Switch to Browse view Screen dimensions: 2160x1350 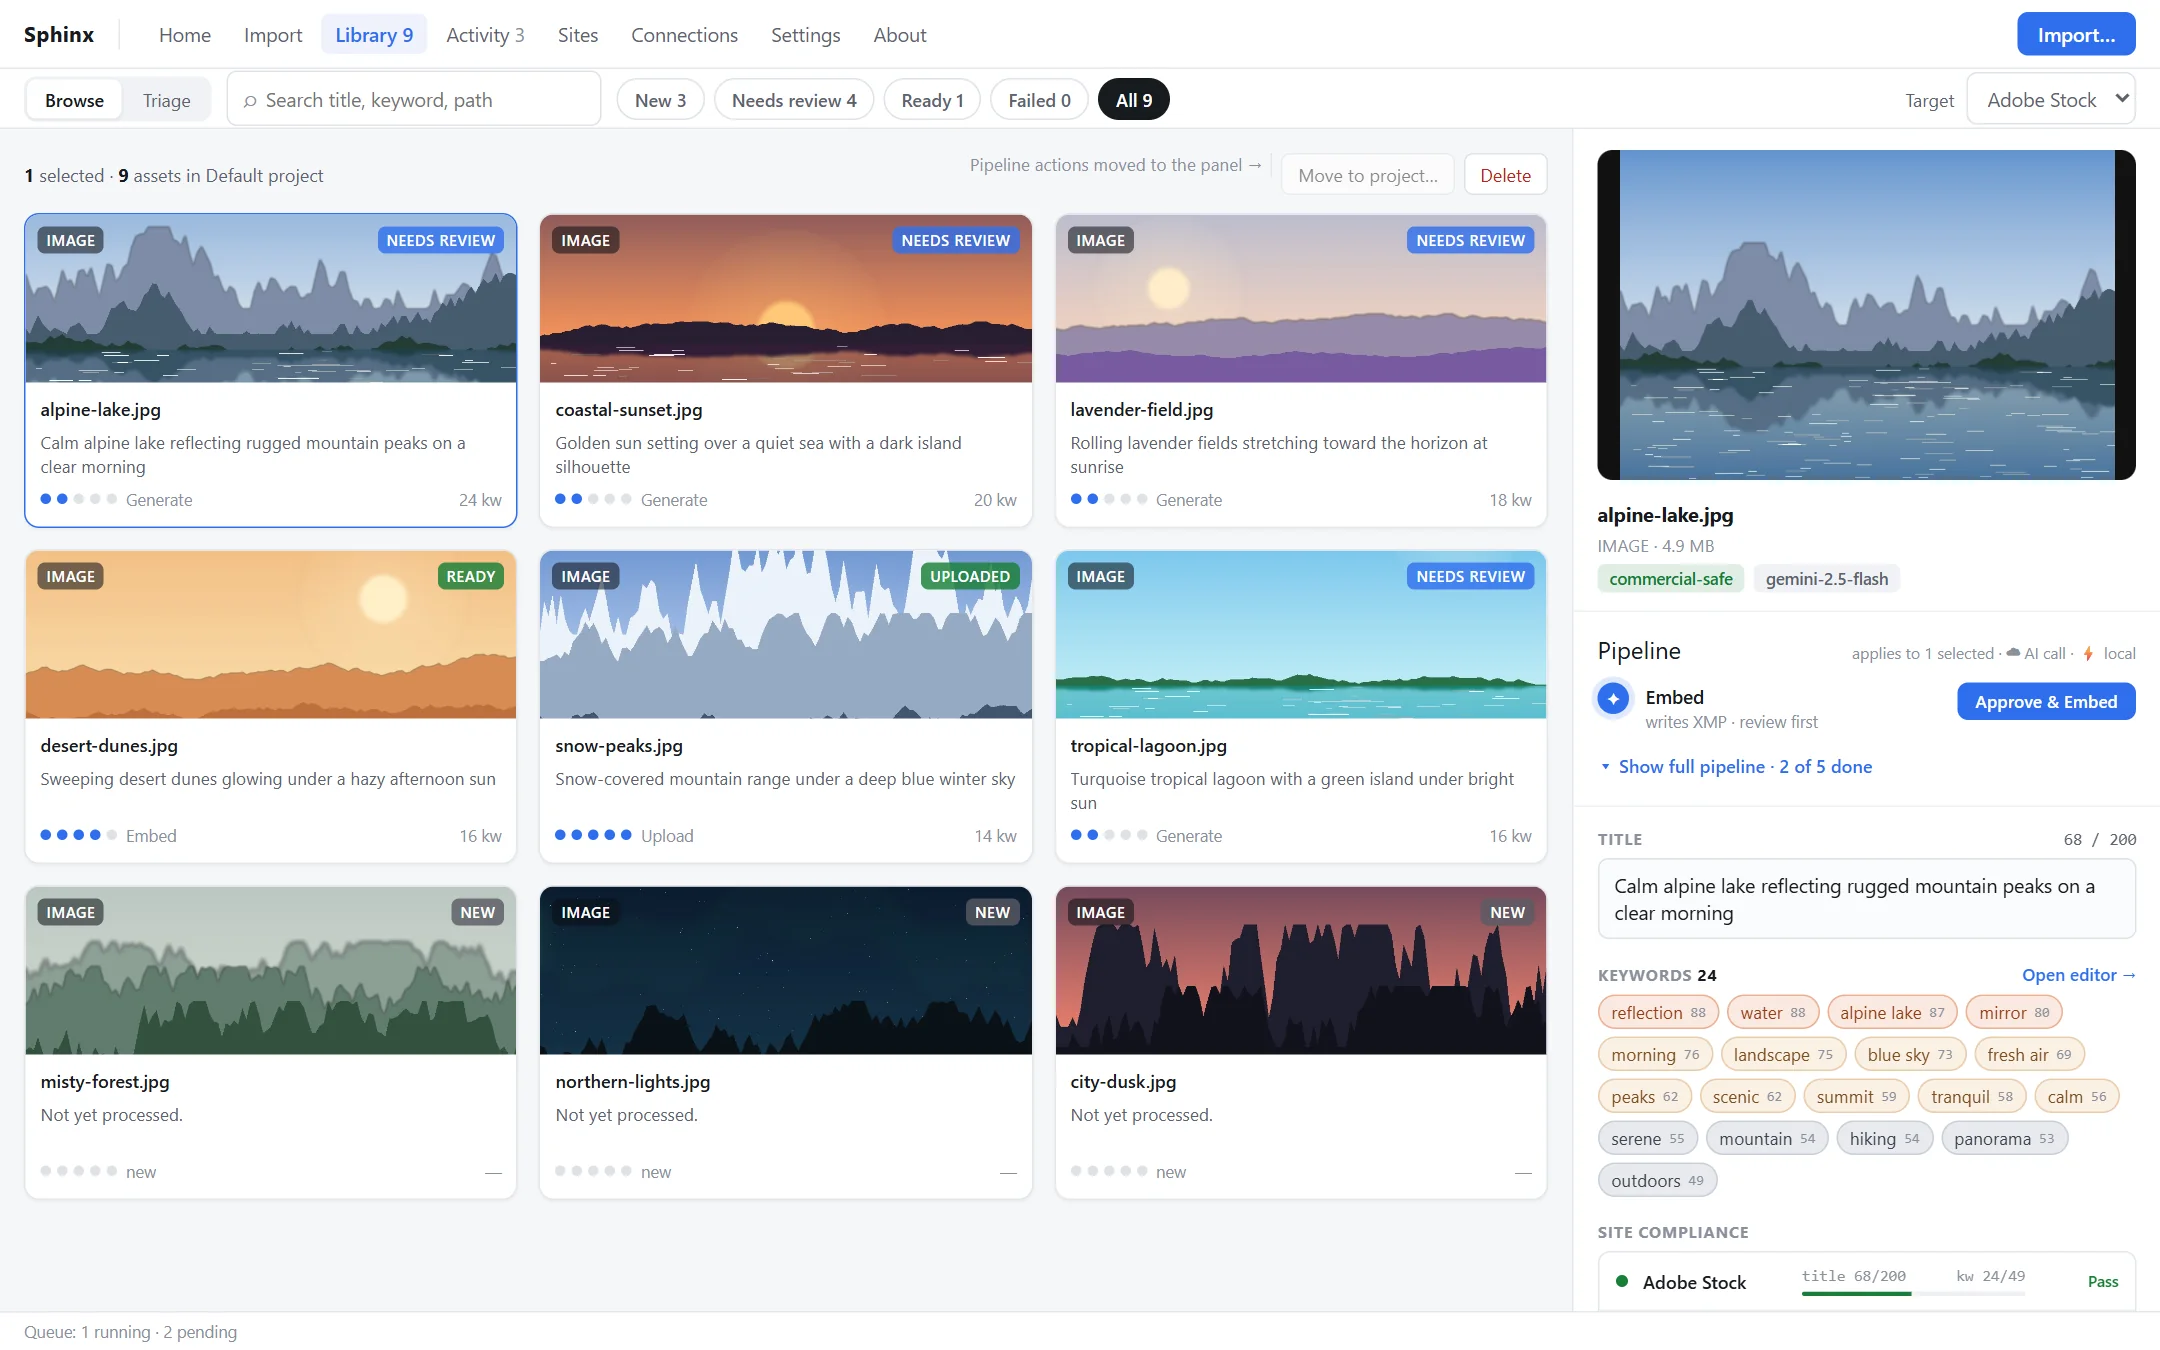74,100
